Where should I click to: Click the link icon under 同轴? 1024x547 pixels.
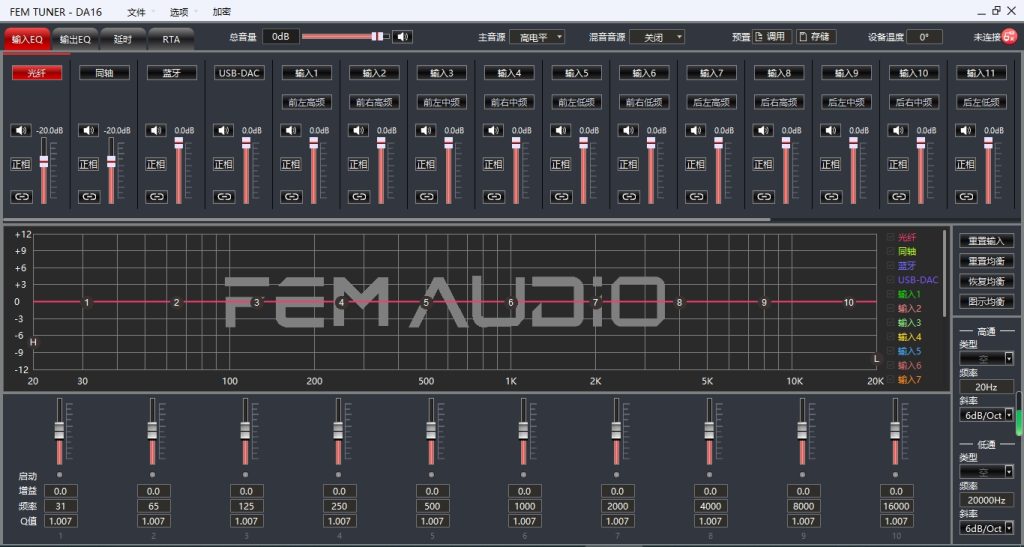click(x=89, y=196)
